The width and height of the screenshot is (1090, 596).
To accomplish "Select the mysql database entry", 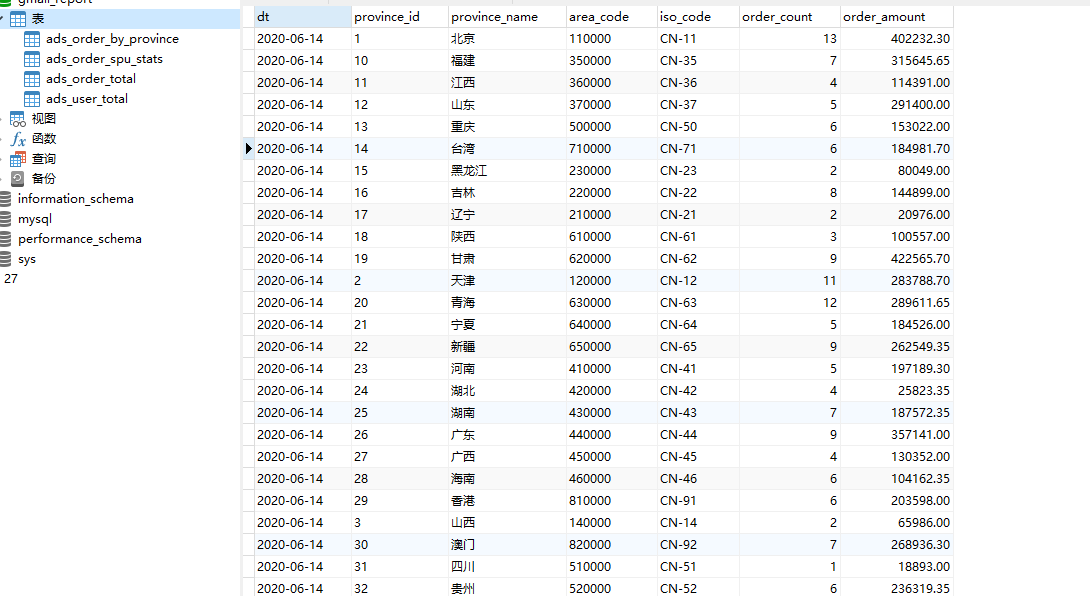I will coord(35,219).
